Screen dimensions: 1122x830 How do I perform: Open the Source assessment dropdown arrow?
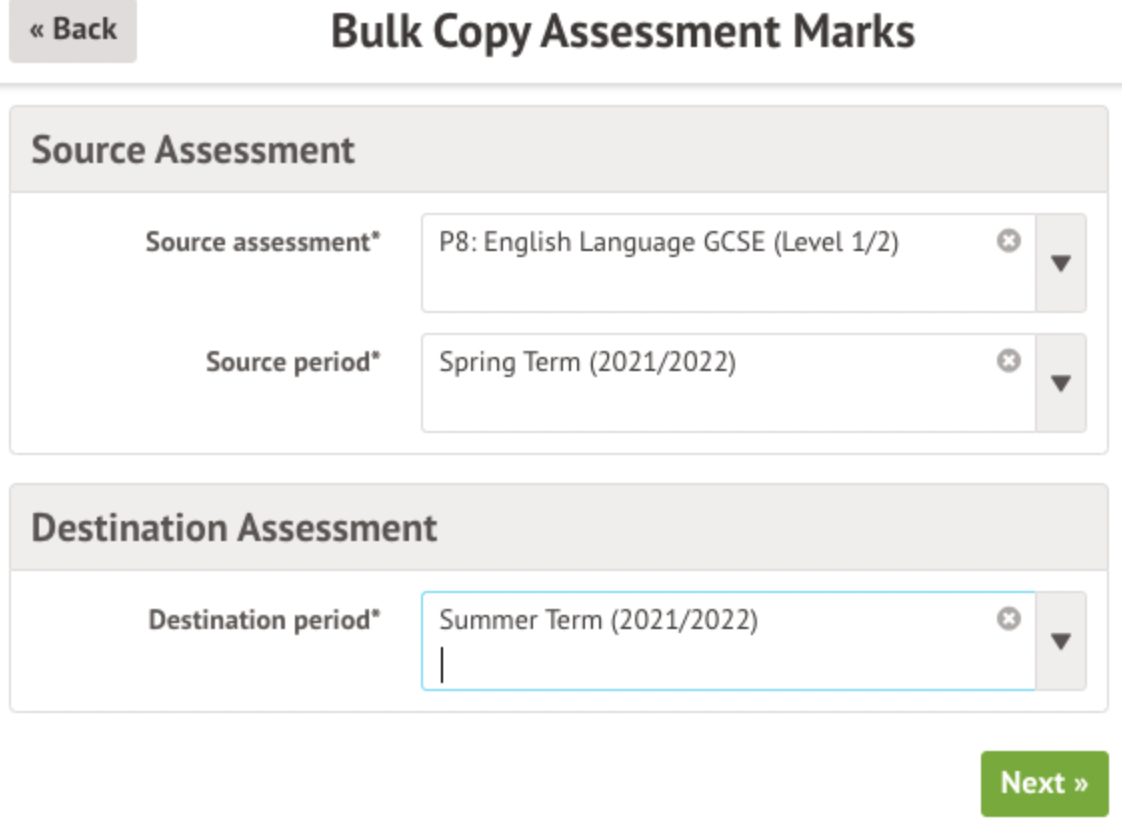[1061, 263]
